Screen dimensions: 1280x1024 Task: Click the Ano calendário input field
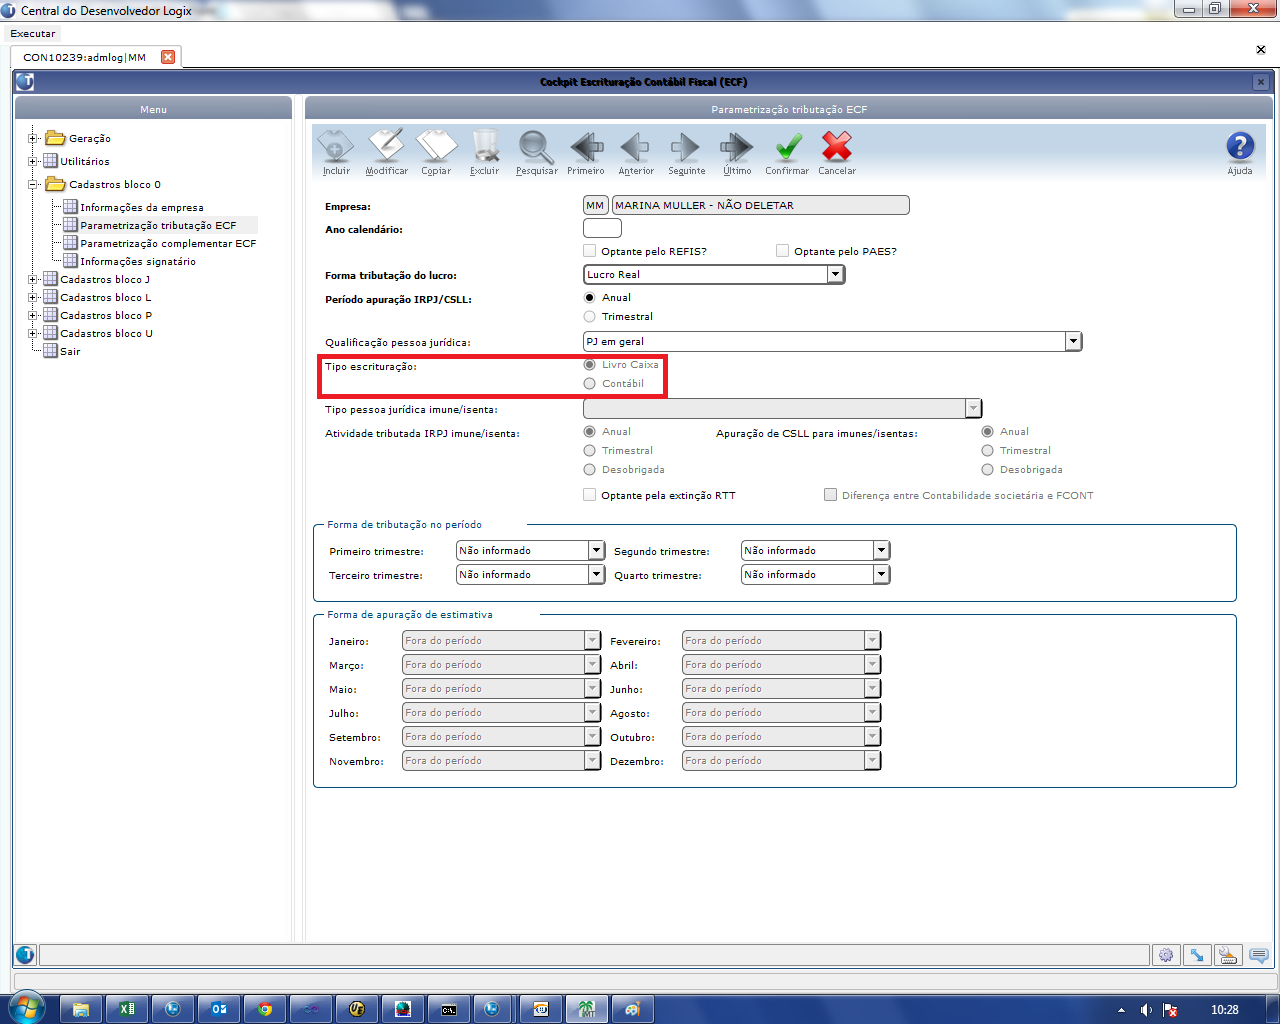click(602, 228)
